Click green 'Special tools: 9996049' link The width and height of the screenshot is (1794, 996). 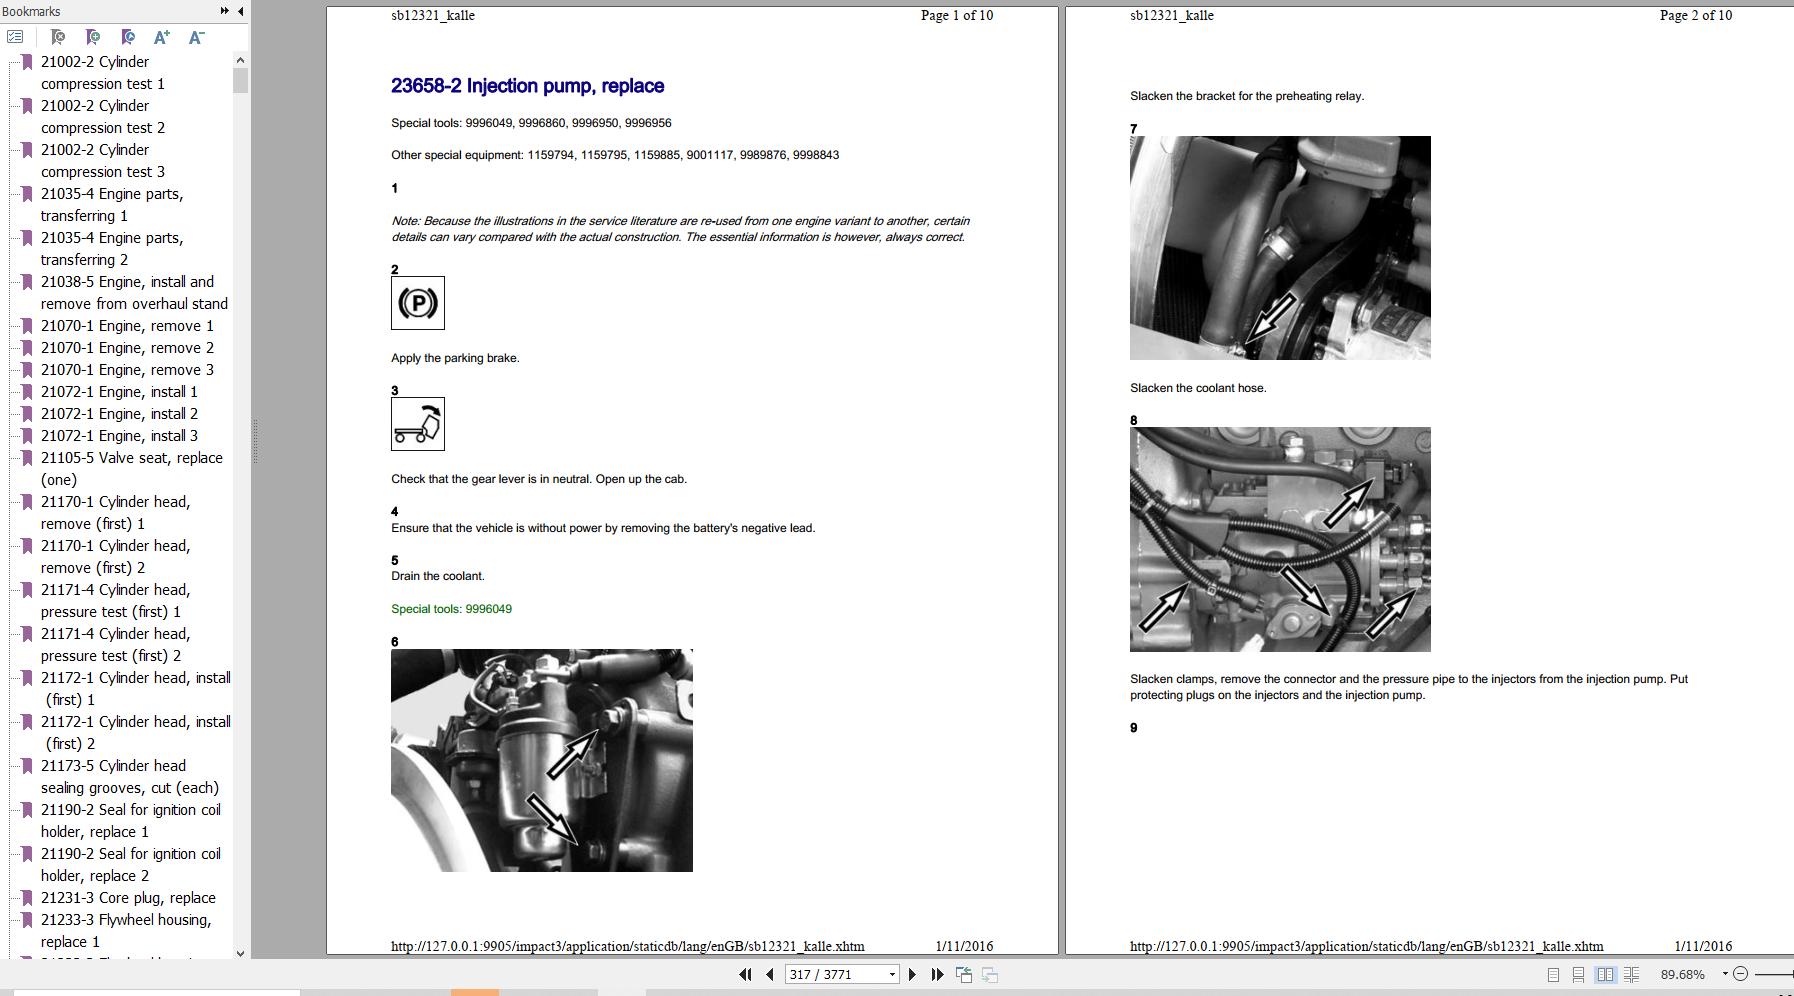(x=451, y=609)
